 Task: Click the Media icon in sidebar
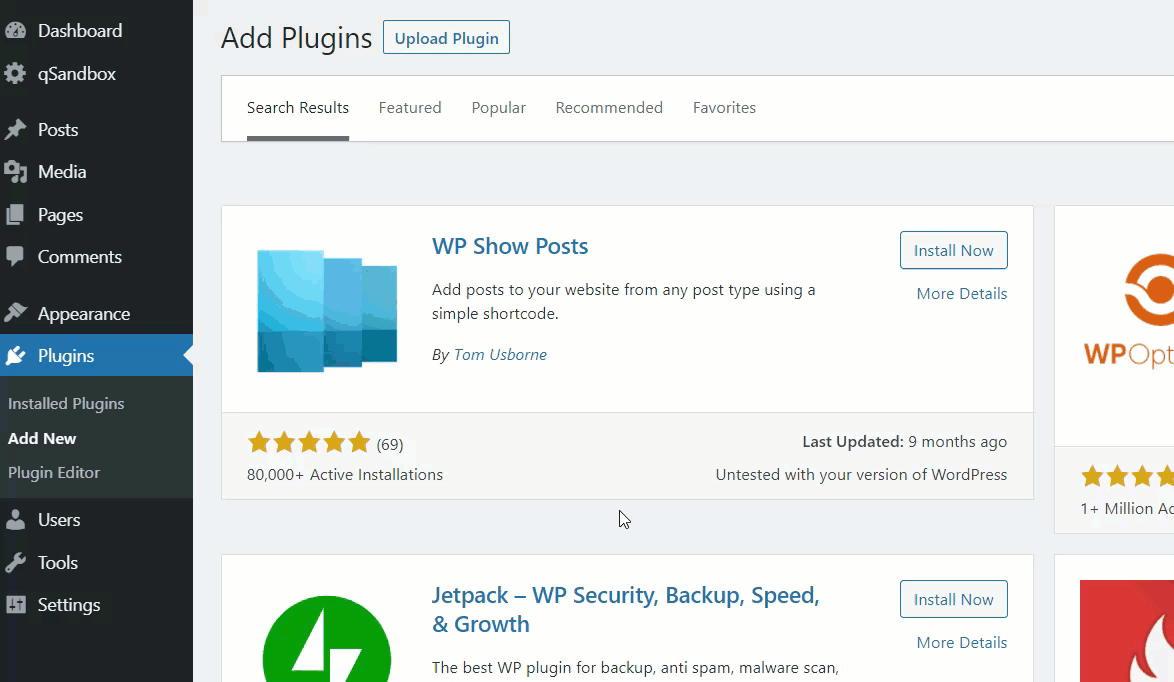pos(15,171)
